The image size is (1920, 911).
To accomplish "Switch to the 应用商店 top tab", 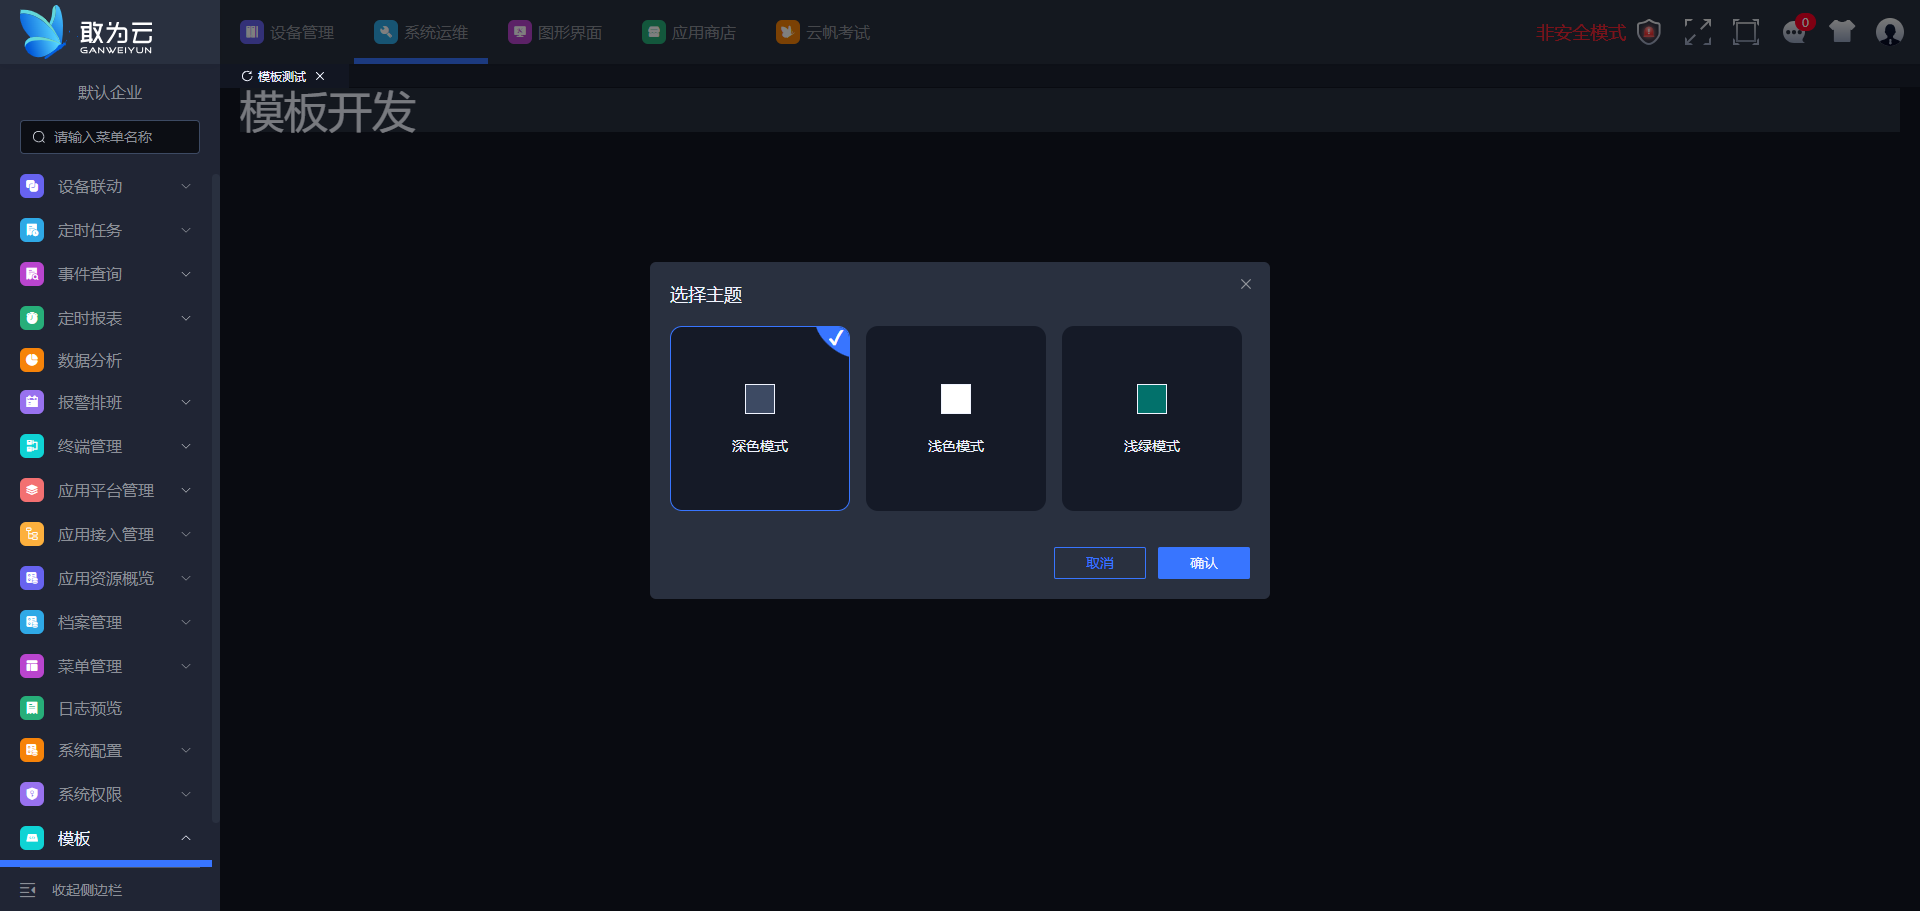I will tap(689, 32).
